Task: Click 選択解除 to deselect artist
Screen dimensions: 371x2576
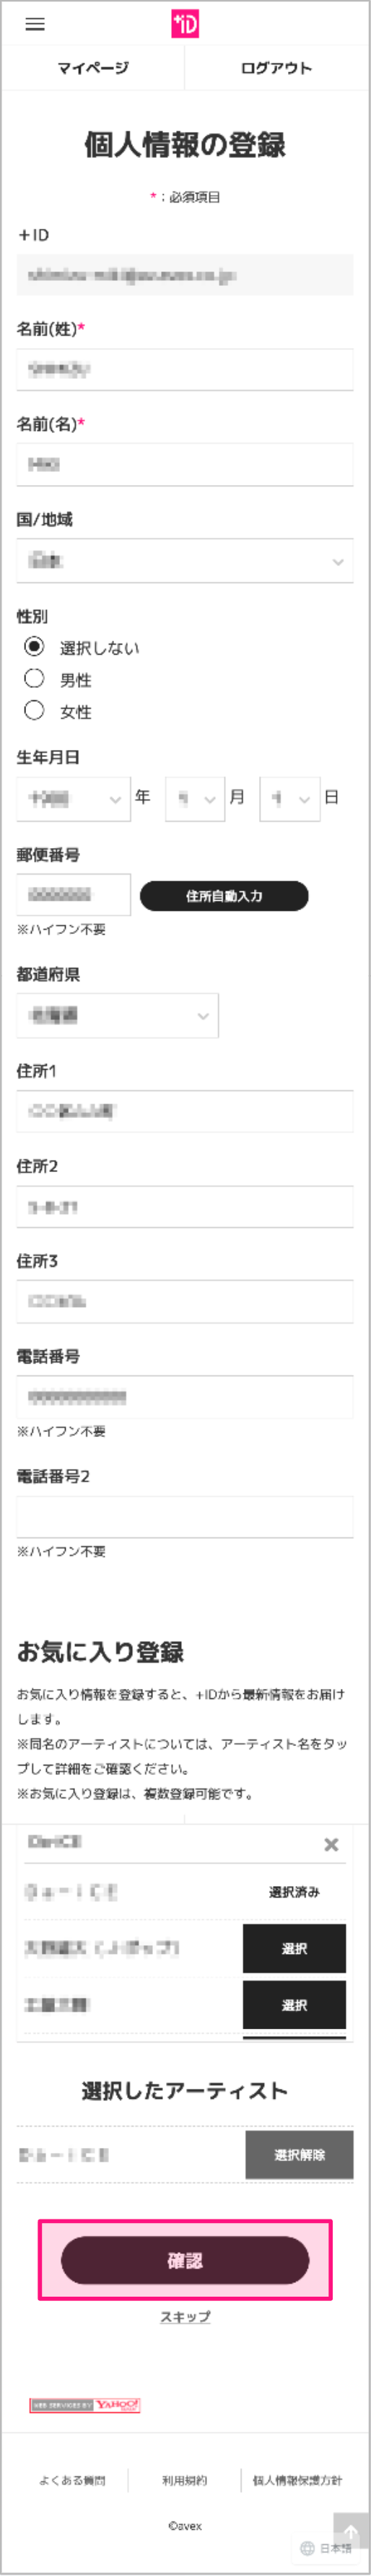Action: pos(299,2154)
